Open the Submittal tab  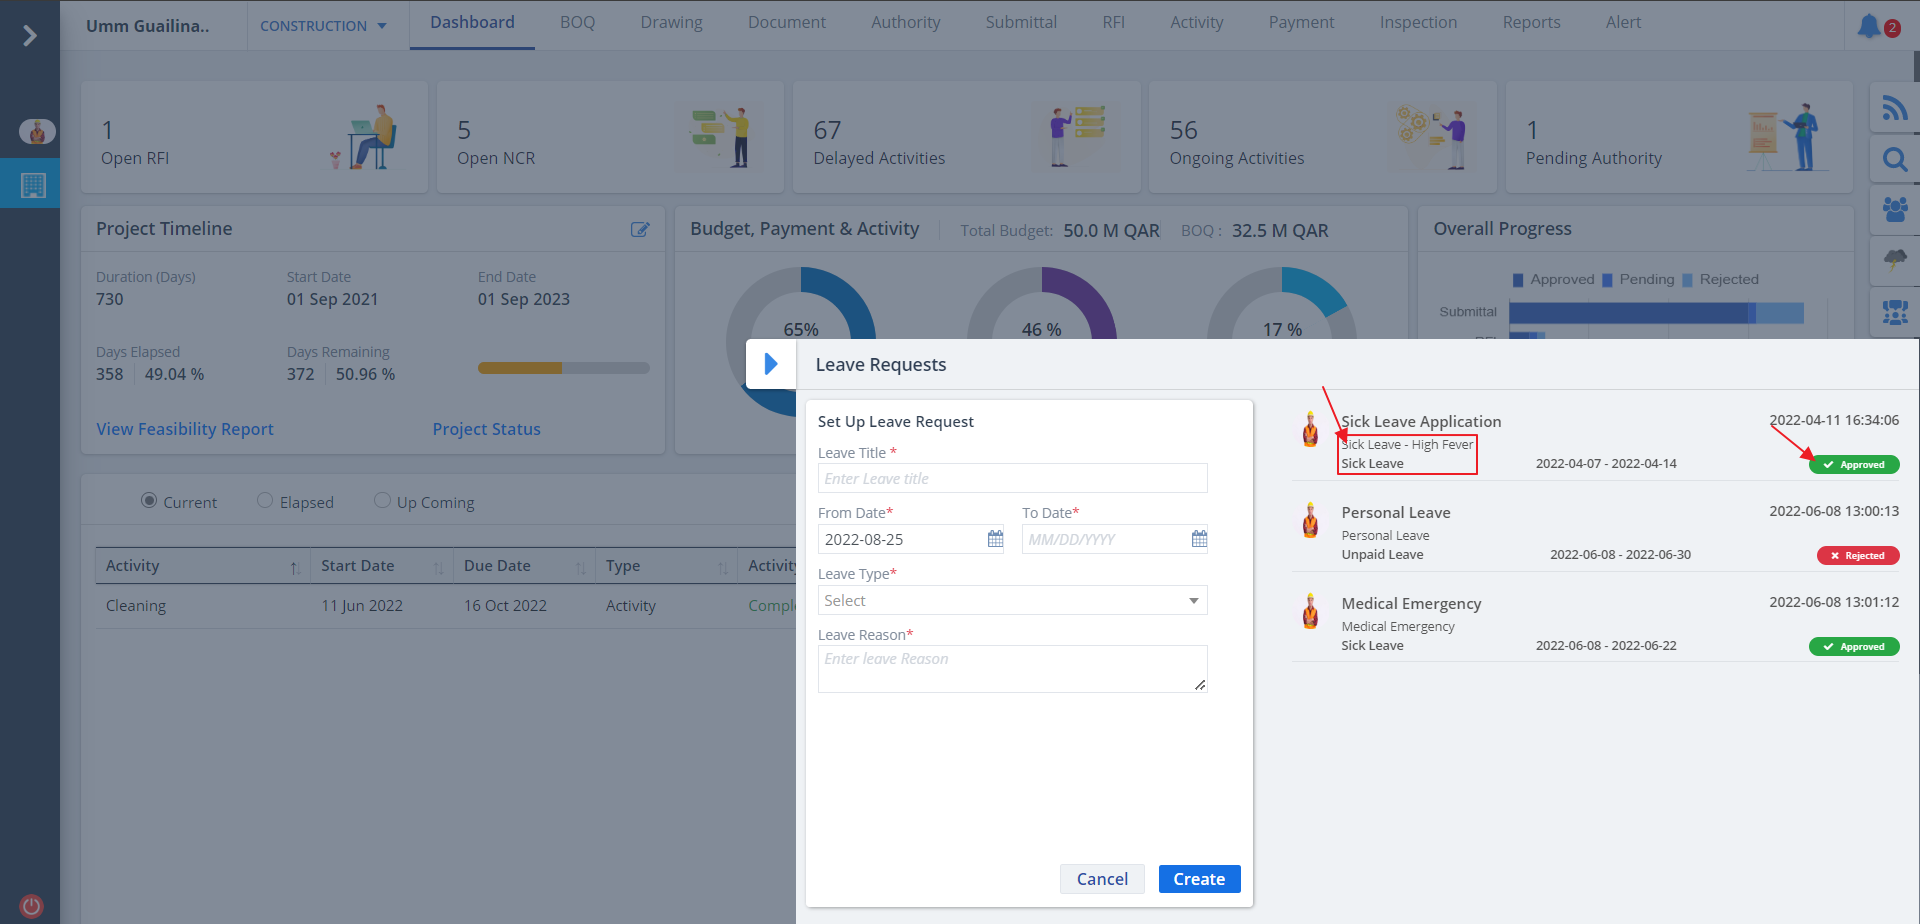1020,23
